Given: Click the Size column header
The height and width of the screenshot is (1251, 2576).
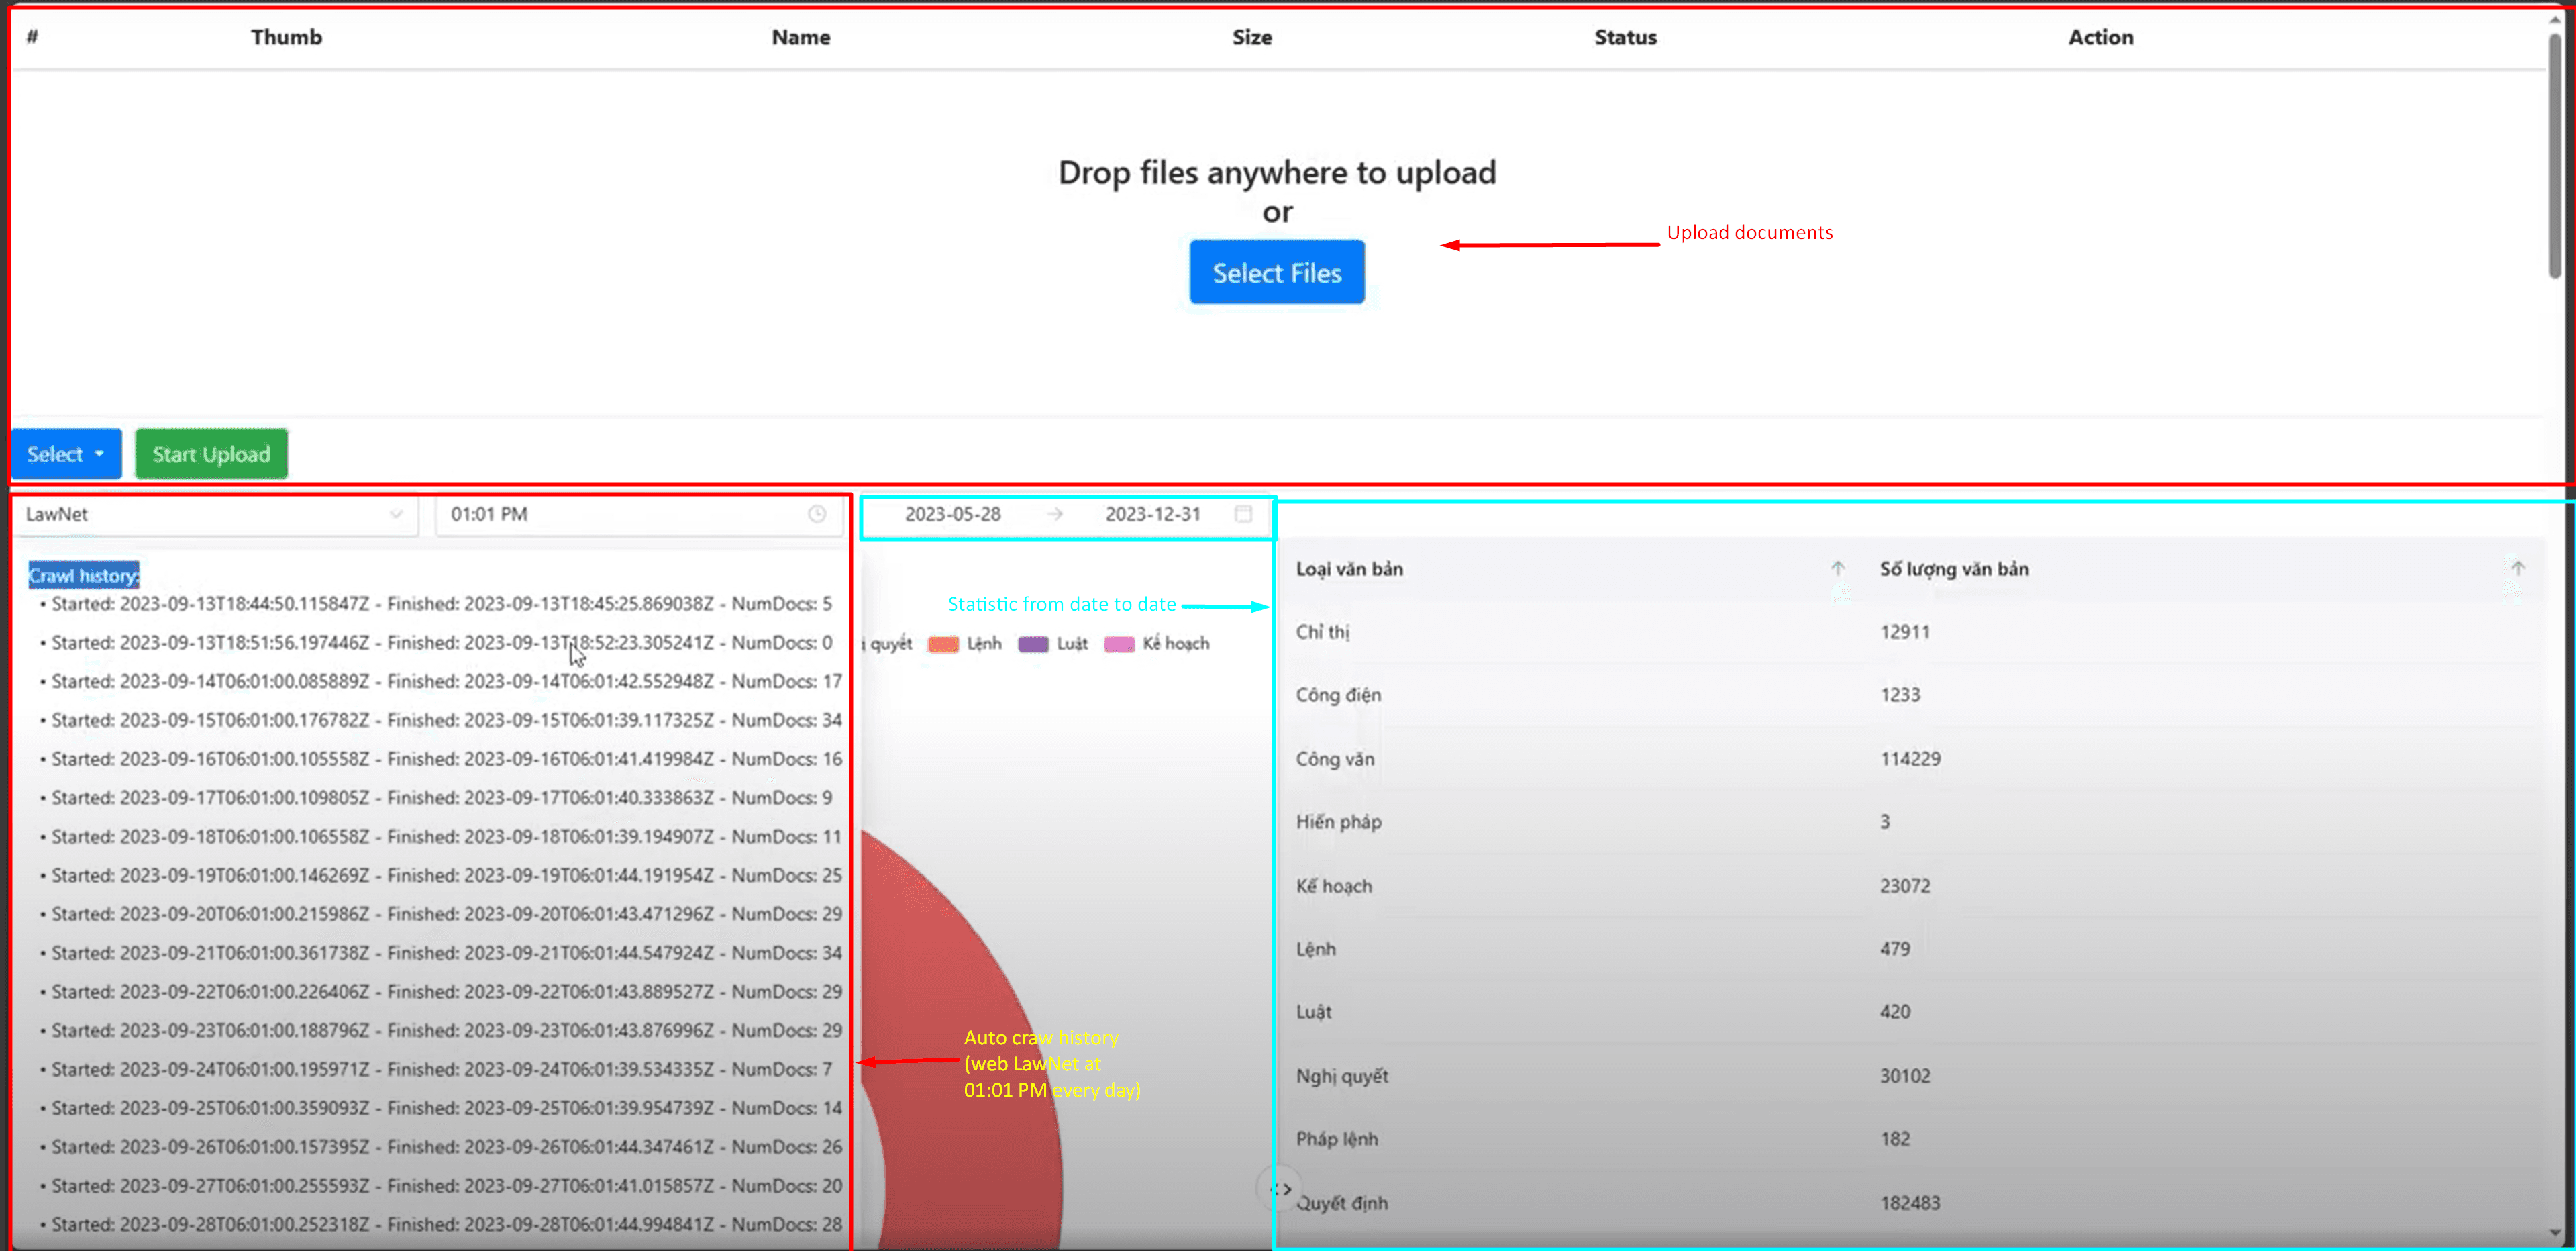Looking at the screenshot, I should [1251, 37].
